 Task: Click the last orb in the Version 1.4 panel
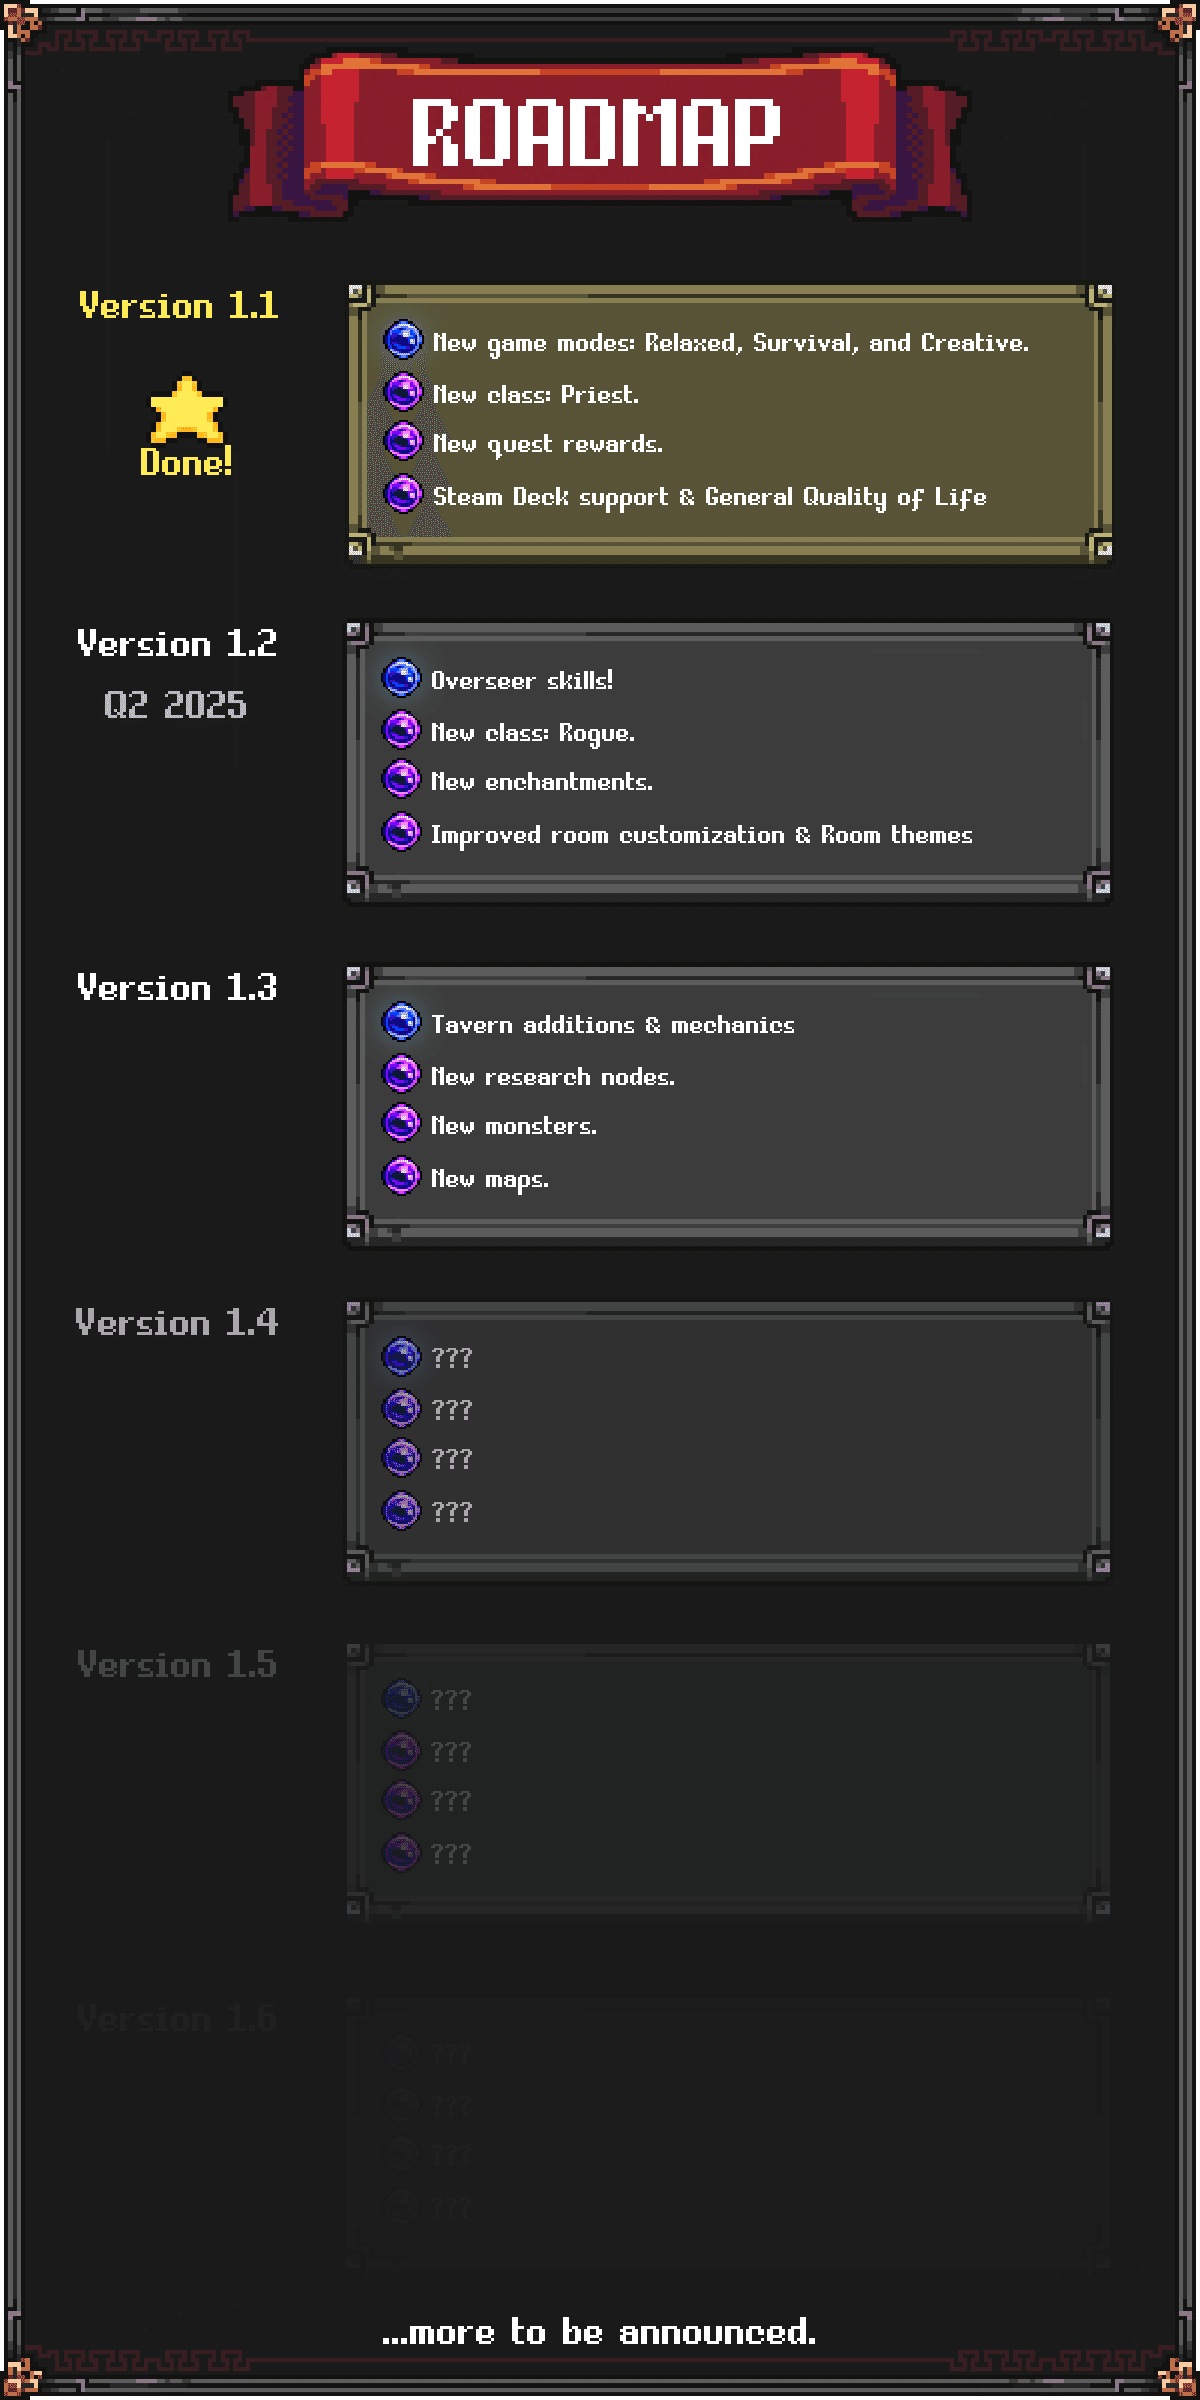[401, 1511]
